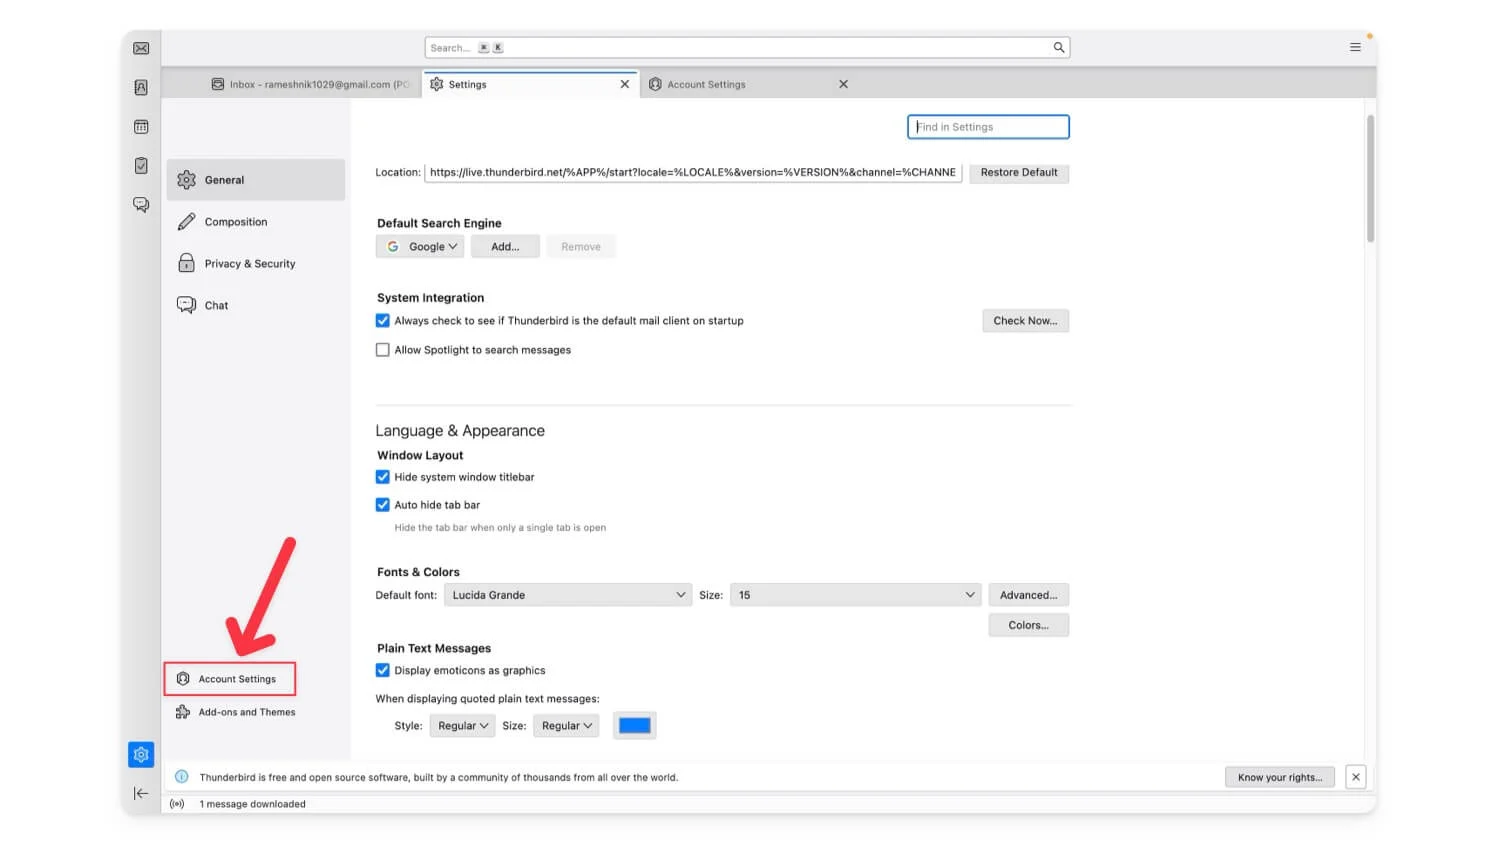Open the hamburger application menu
This screenshot has height=843, width=1499.
point(1355,47)
